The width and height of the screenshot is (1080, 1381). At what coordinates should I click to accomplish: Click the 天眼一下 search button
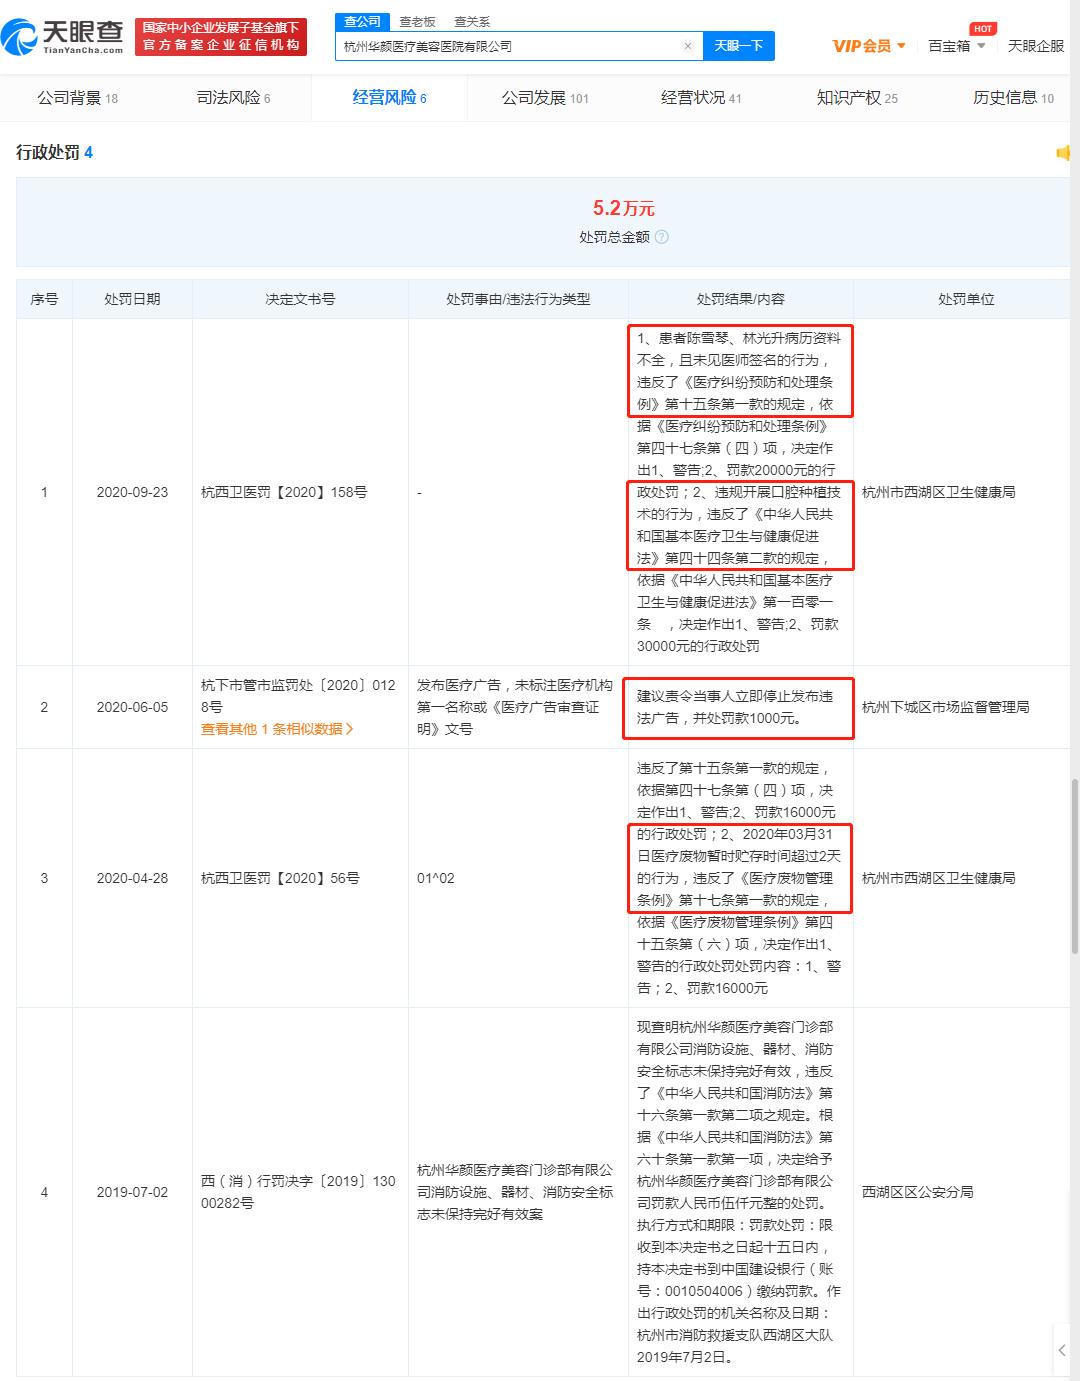point(738,47)
